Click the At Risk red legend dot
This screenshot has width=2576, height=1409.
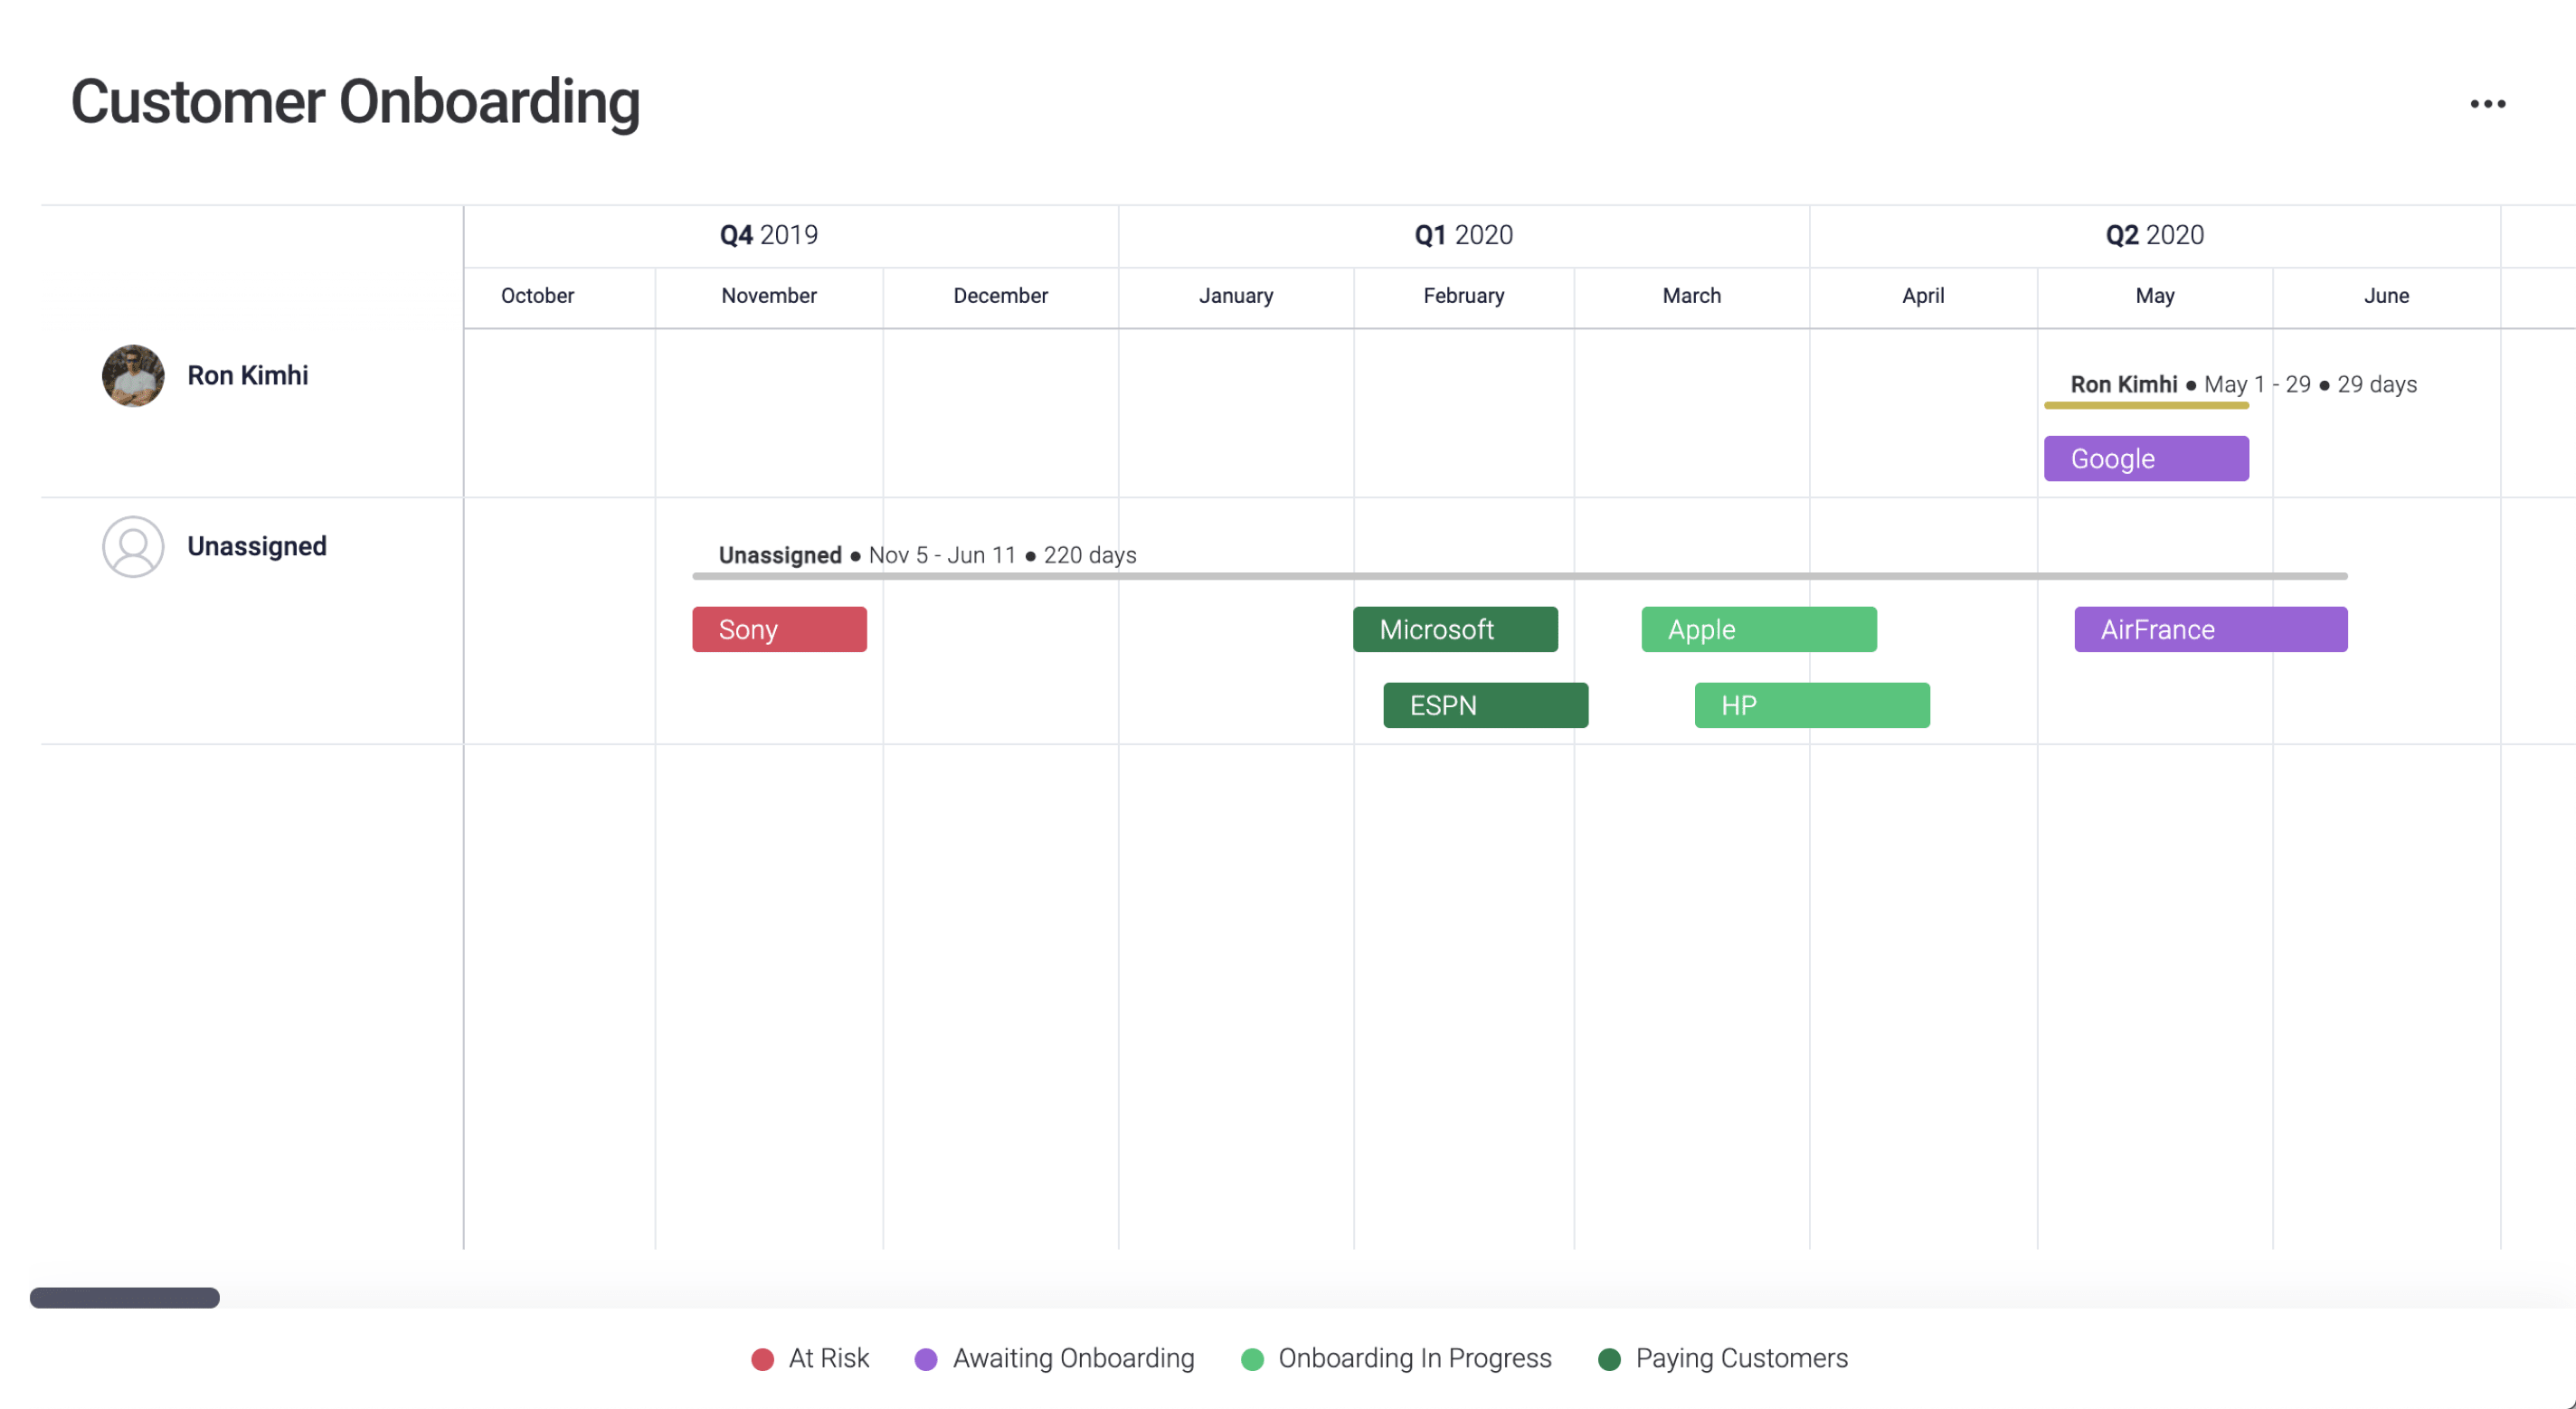[762, 1358]
